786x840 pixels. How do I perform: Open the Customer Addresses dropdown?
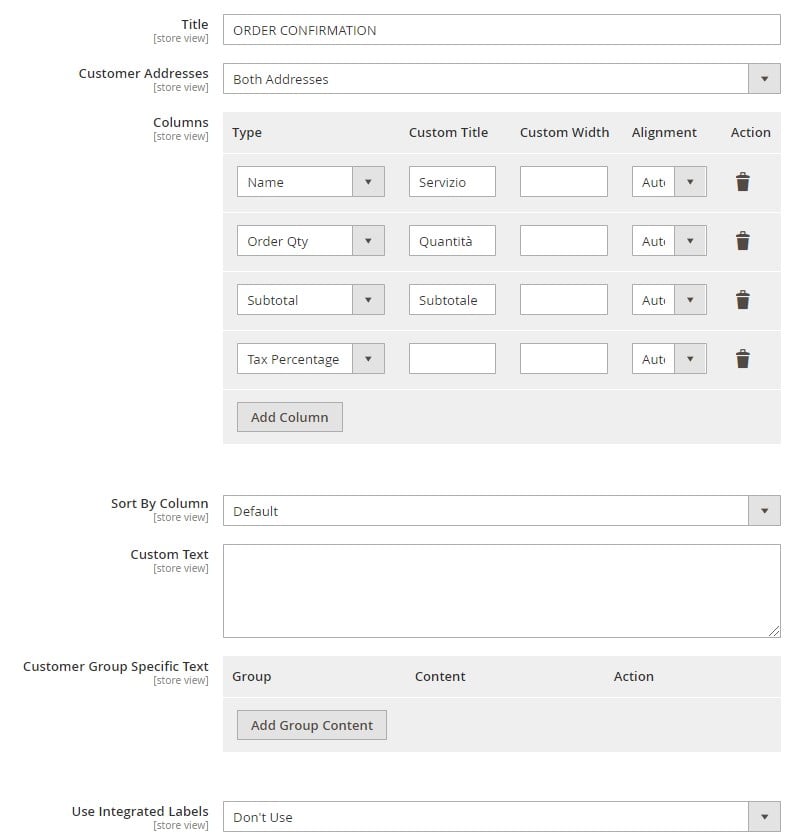(x=501, y=79)
